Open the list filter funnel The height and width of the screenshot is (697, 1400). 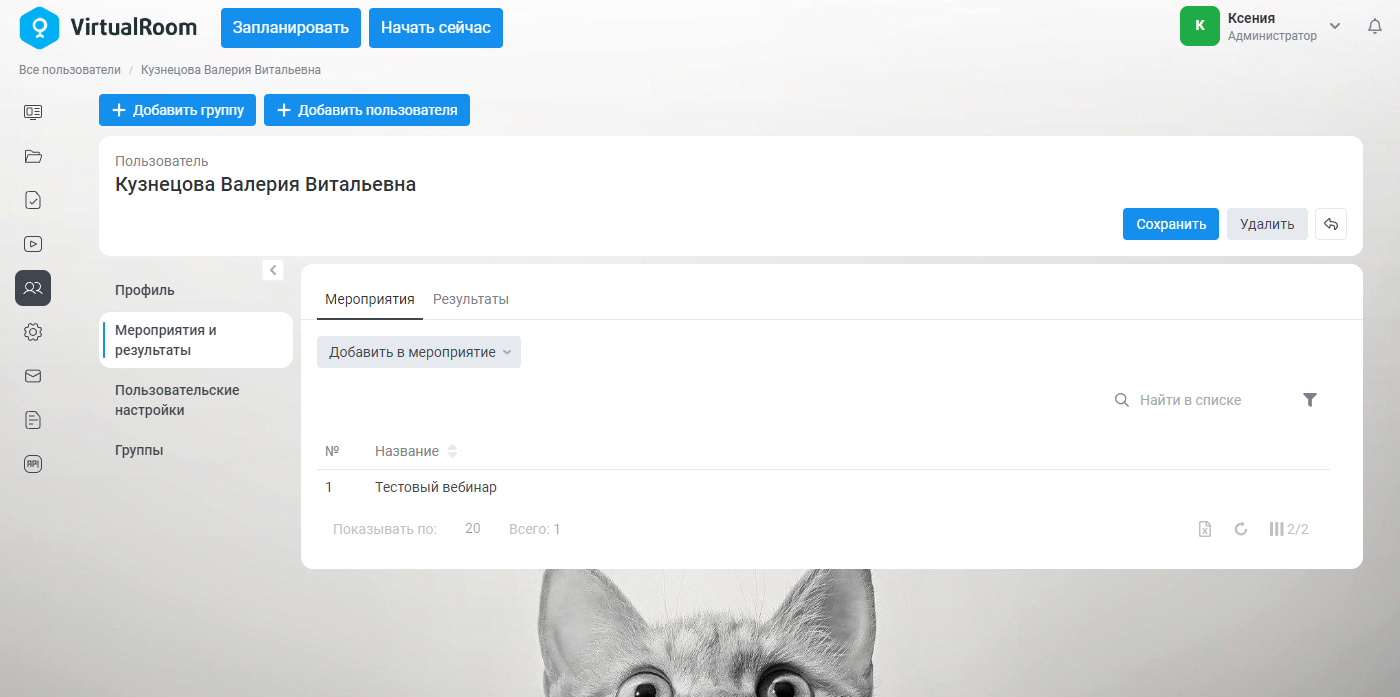(1310, 400)
